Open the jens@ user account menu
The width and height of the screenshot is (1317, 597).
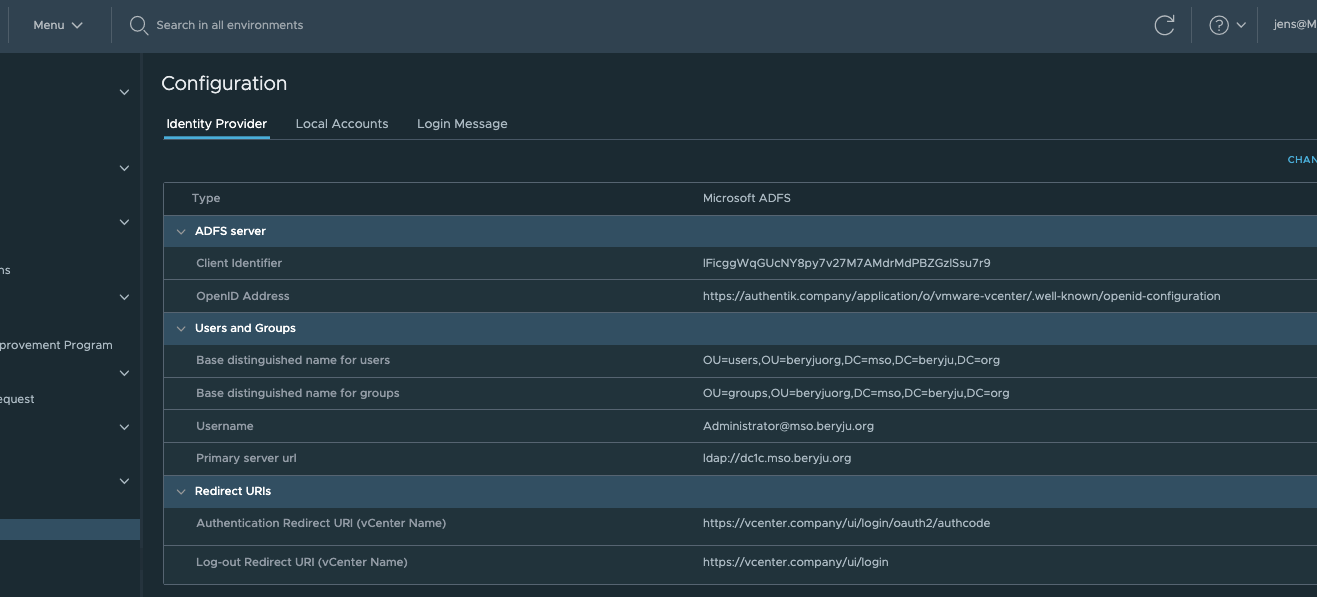pos(1294,25)
